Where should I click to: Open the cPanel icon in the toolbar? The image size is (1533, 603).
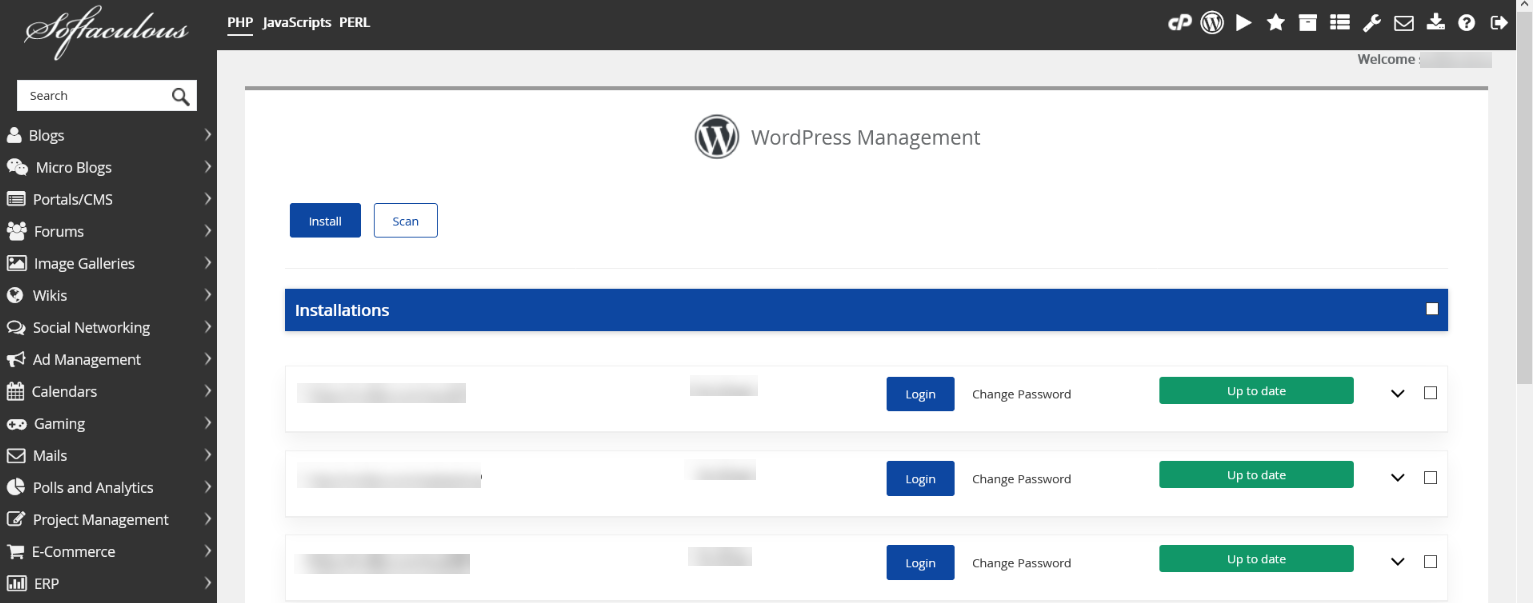[1180, 21]
